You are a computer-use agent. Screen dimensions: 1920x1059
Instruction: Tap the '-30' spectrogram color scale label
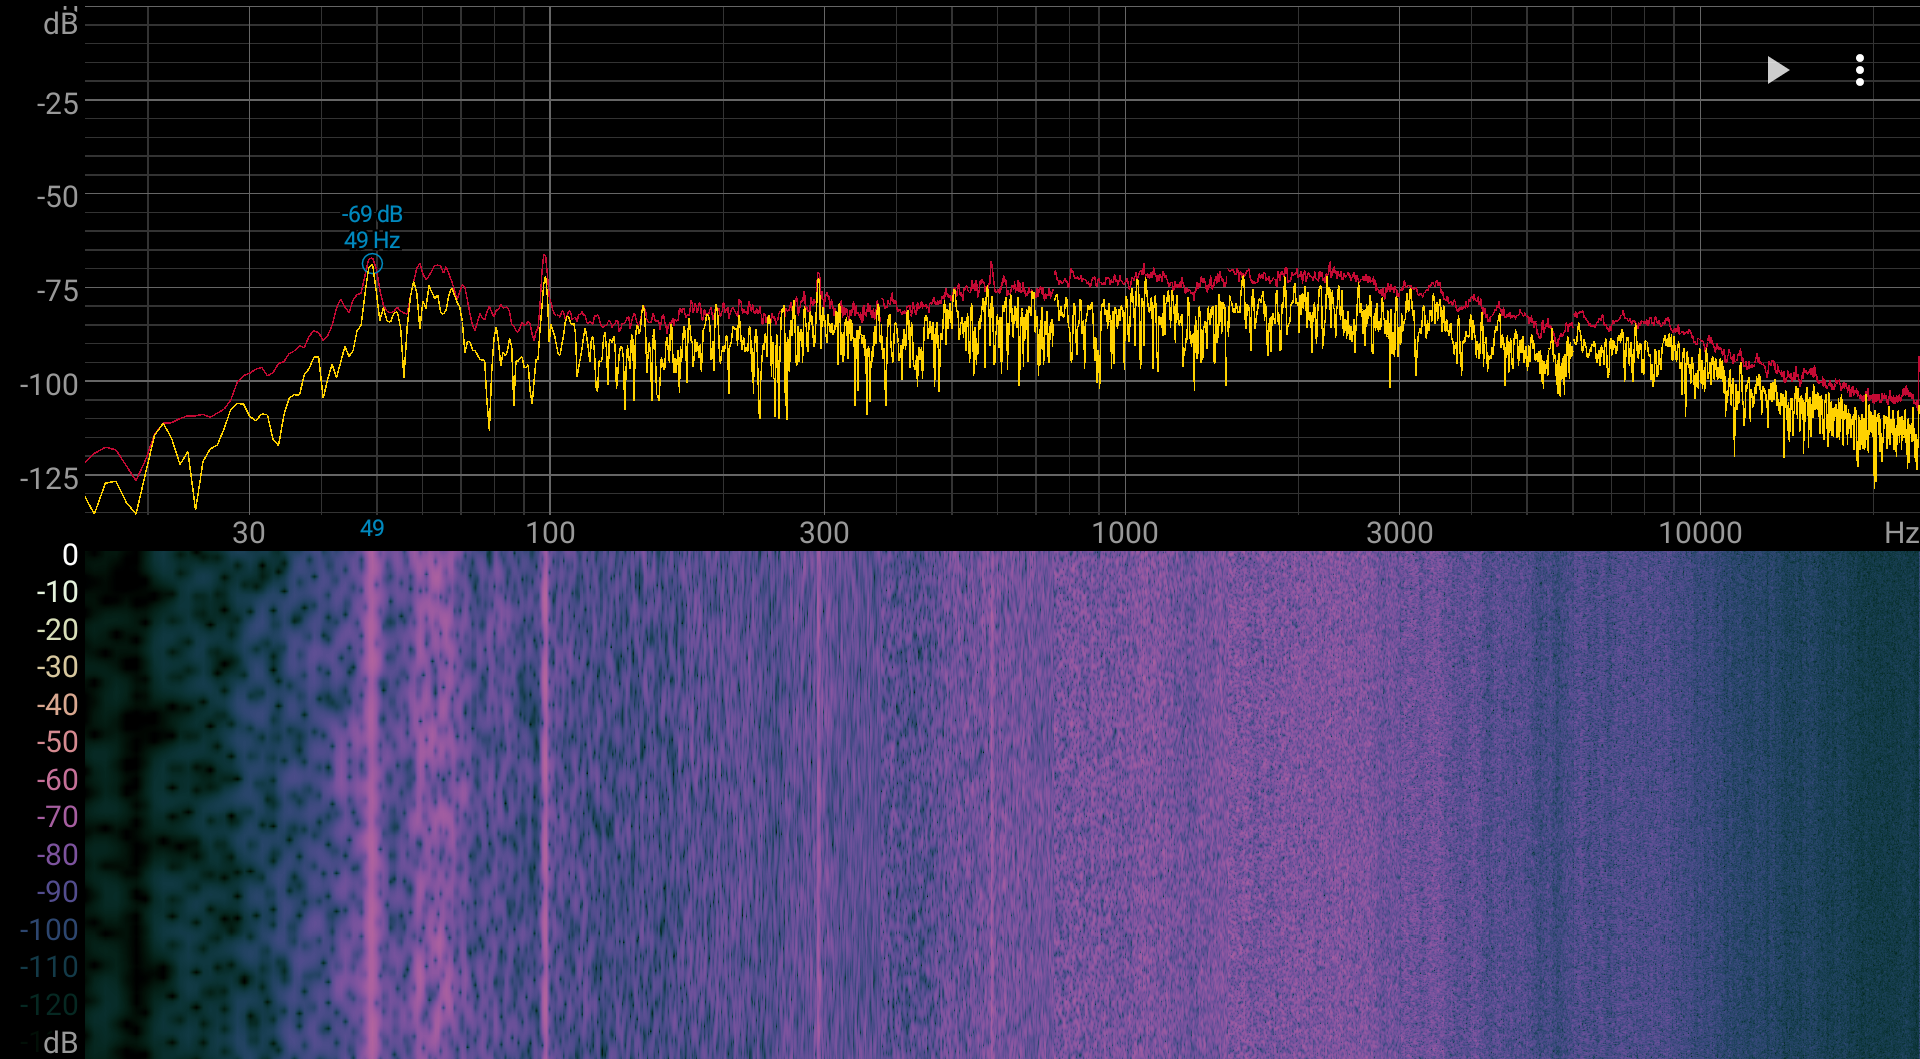[57, 666]
